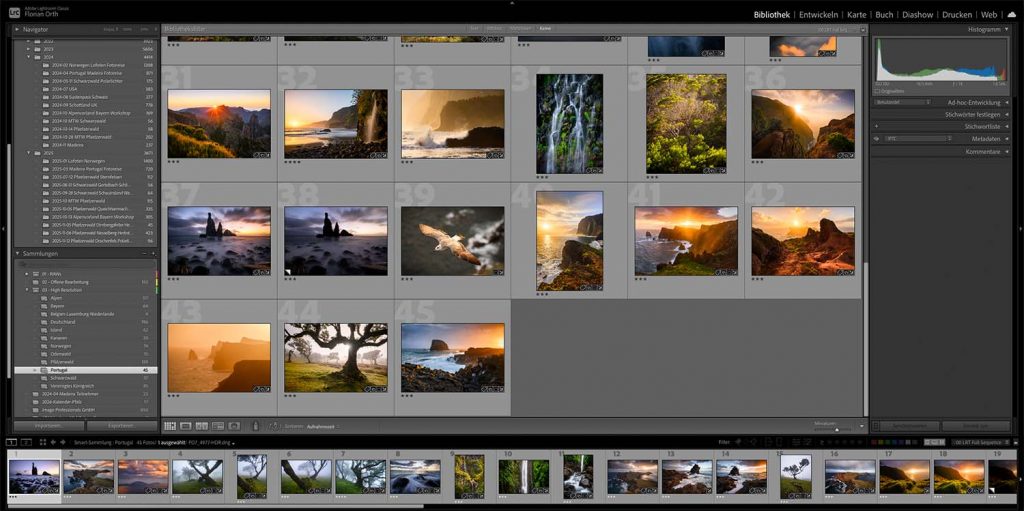The height and width of the screenshot is (511, 1024).
Task: Collapse the 2024 folder tree
Action: click(x=29, y=57)
